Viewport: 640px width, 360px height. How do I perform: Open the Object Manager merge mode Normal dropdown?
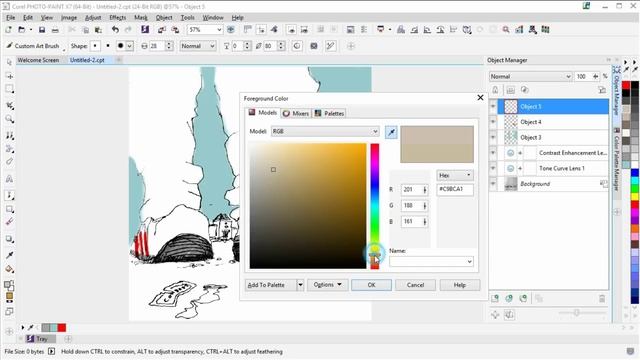[530, 76]
